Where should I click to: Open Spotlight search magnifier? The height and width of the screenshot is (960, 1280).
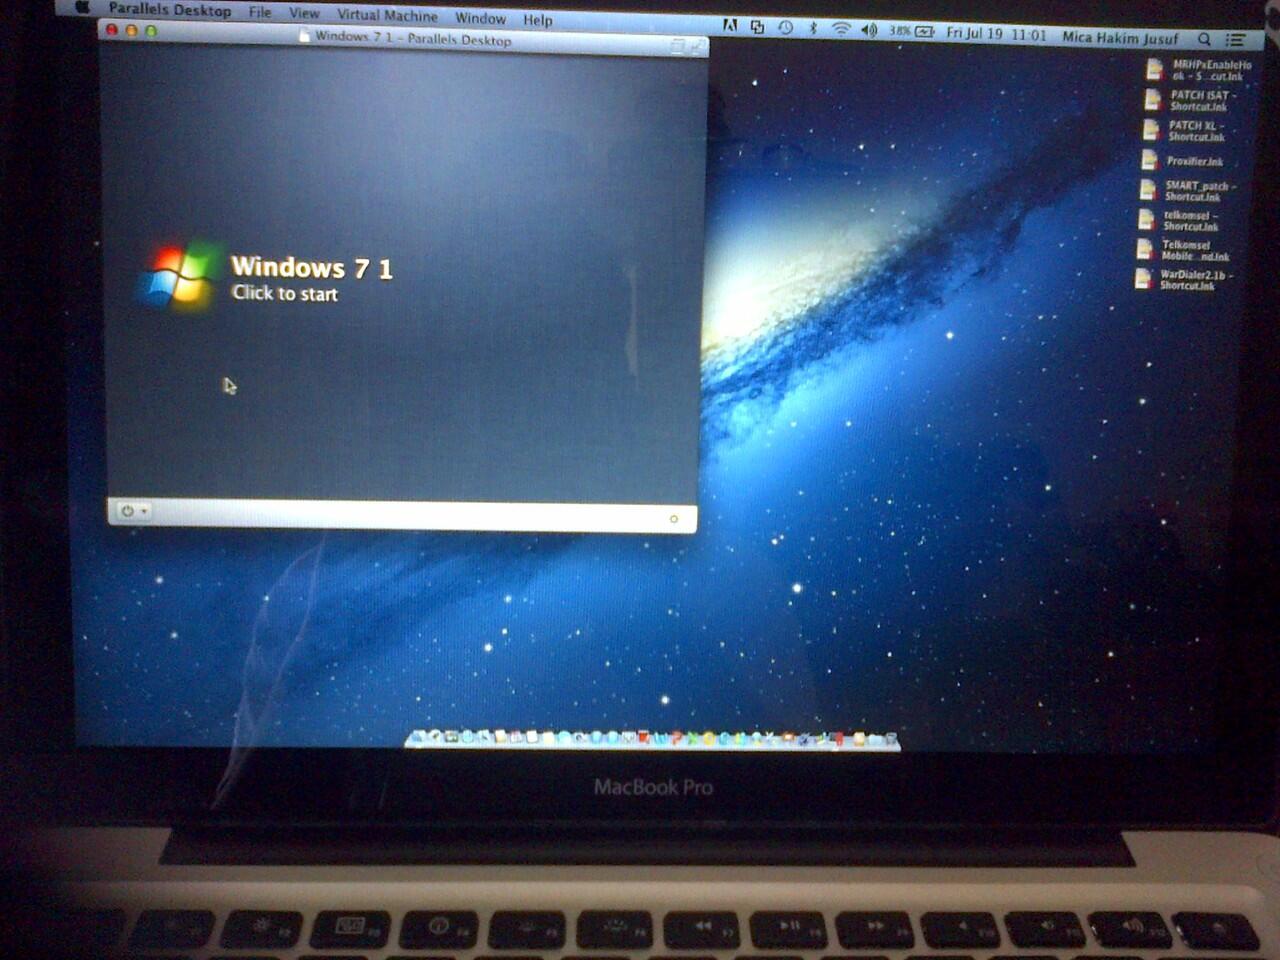click(x=1204, y=39)
